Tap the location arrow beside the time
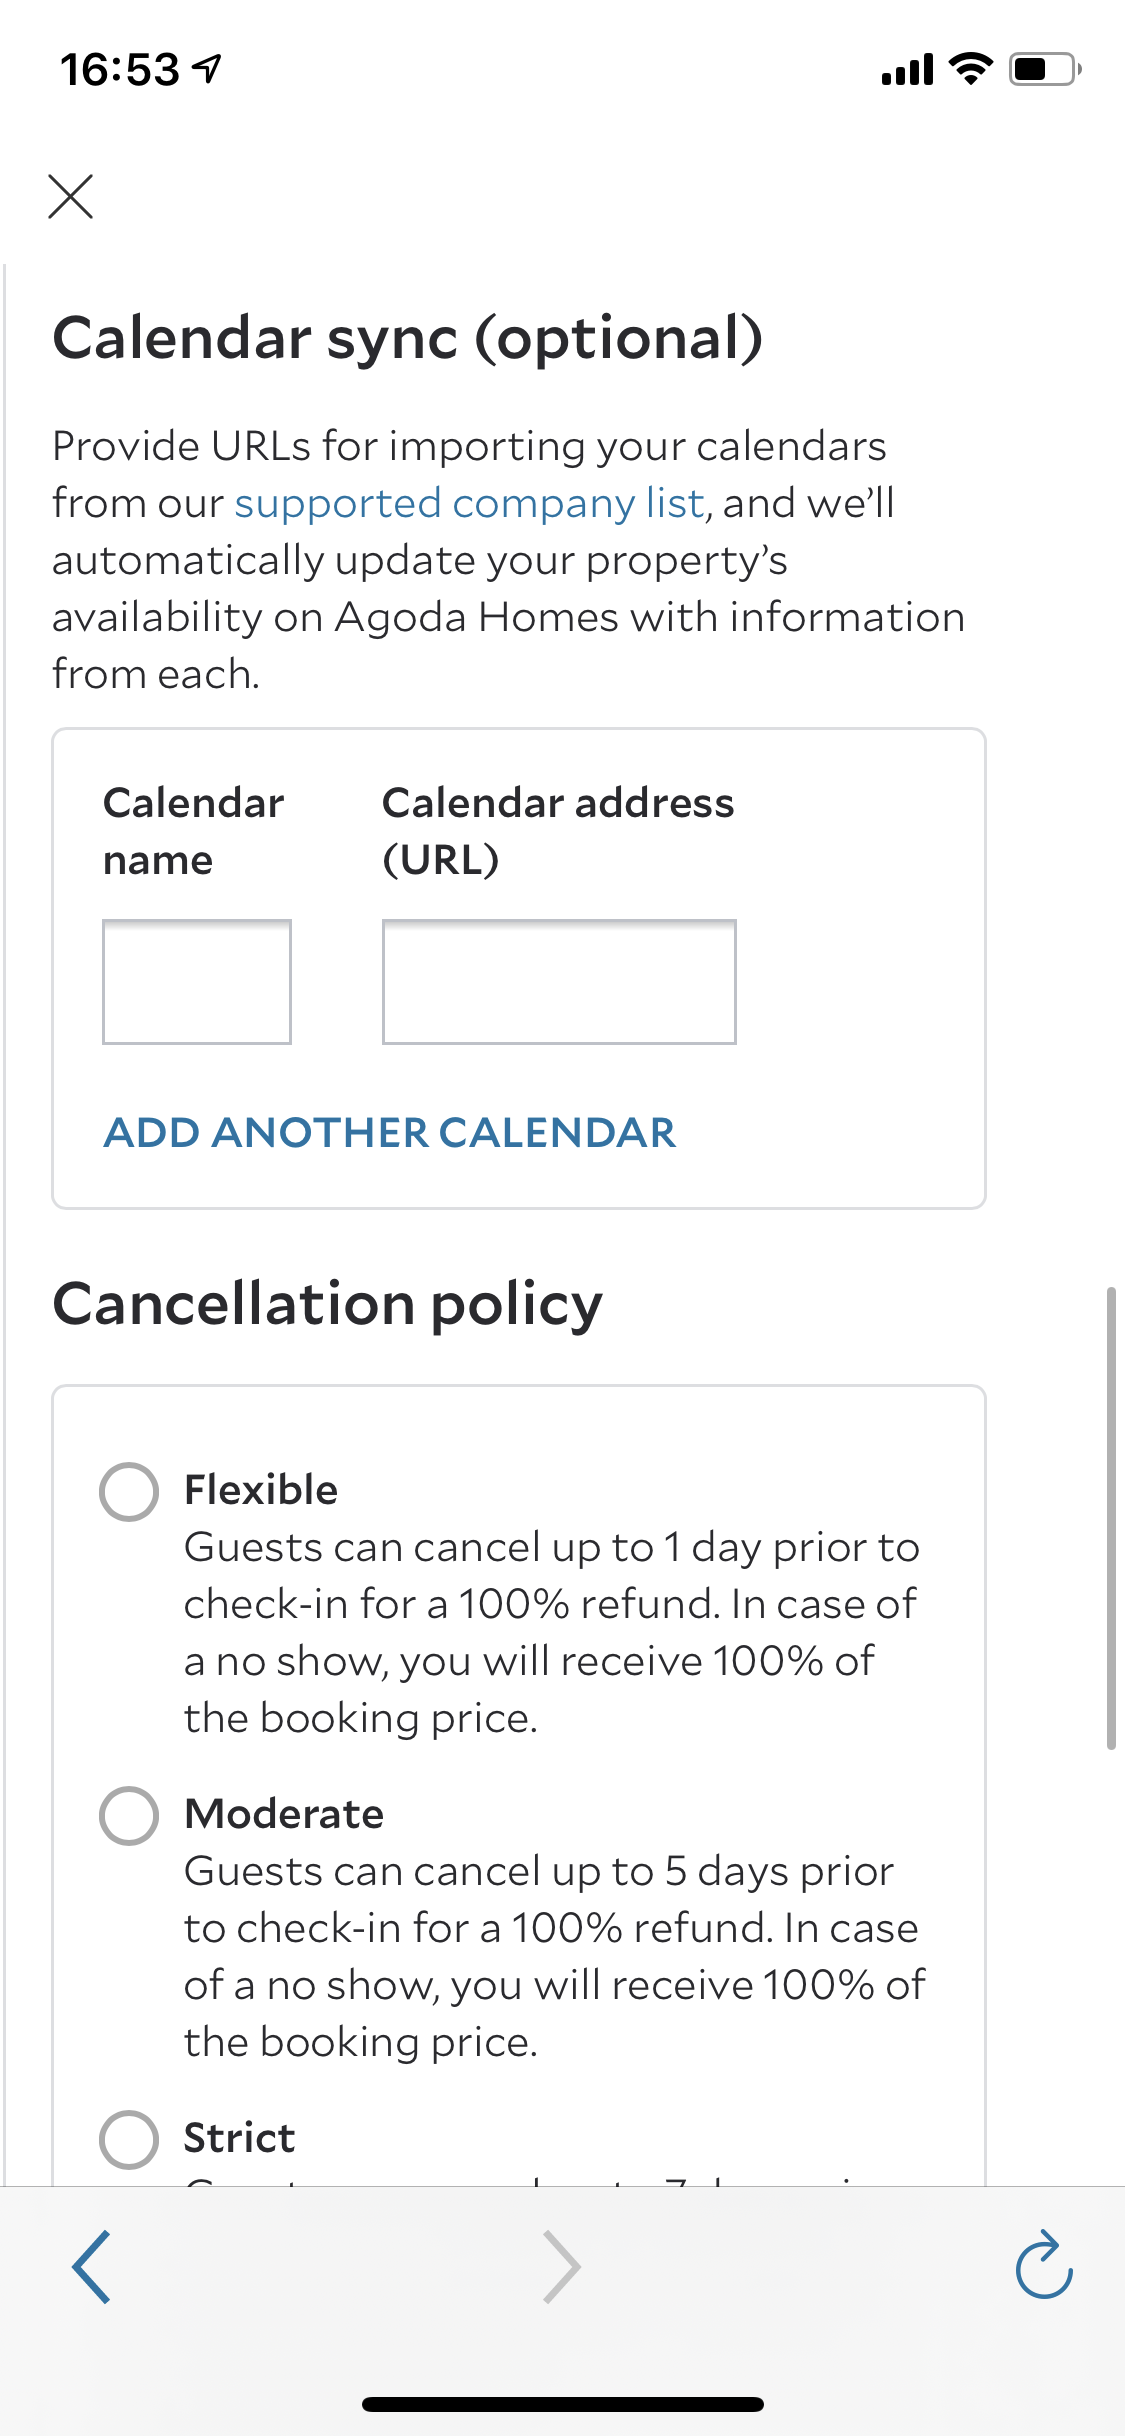 pyautogui.click(x=208, y=69)
